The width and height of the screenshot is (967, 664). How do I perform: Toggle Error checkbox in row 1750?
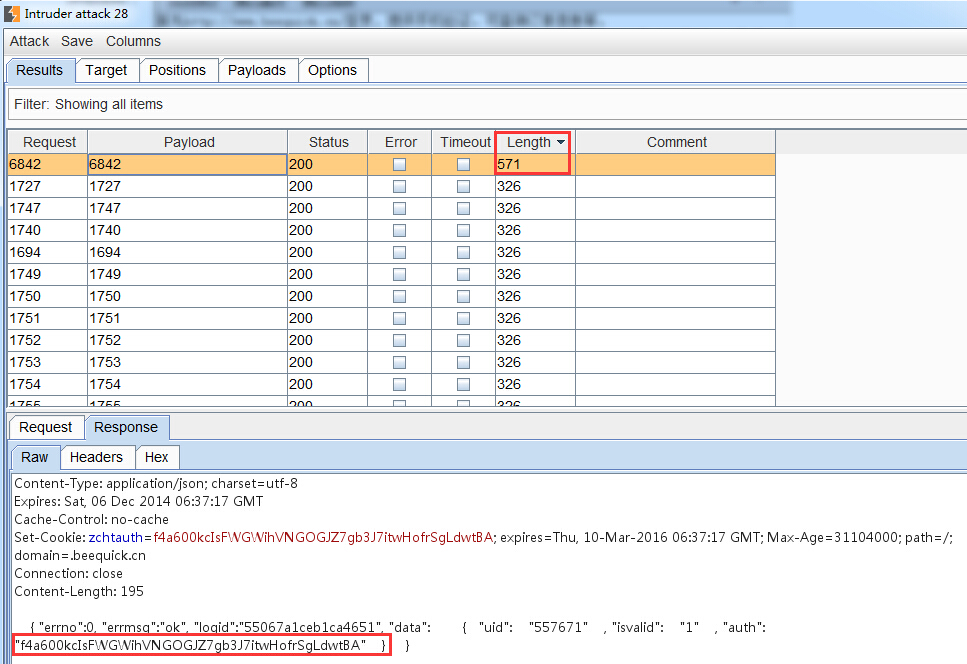coord(400,297)
